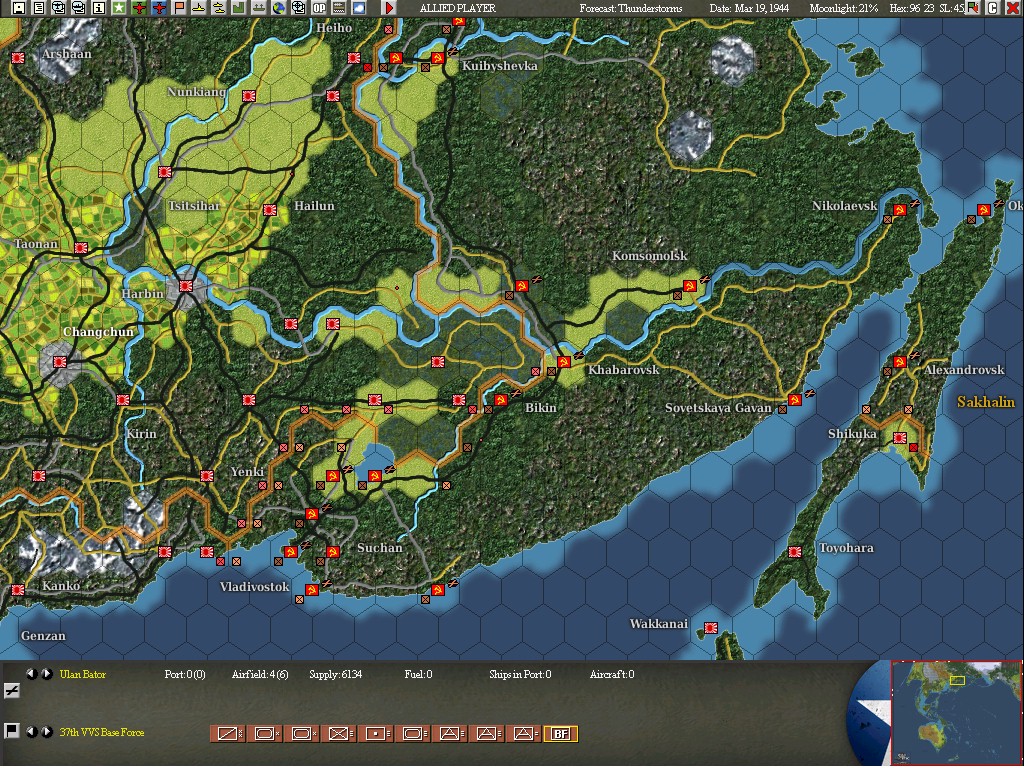Viewport: 1024px width, 768px height.
Task: Click the crosshair target toolbar icon
Action: coord(298,8)
